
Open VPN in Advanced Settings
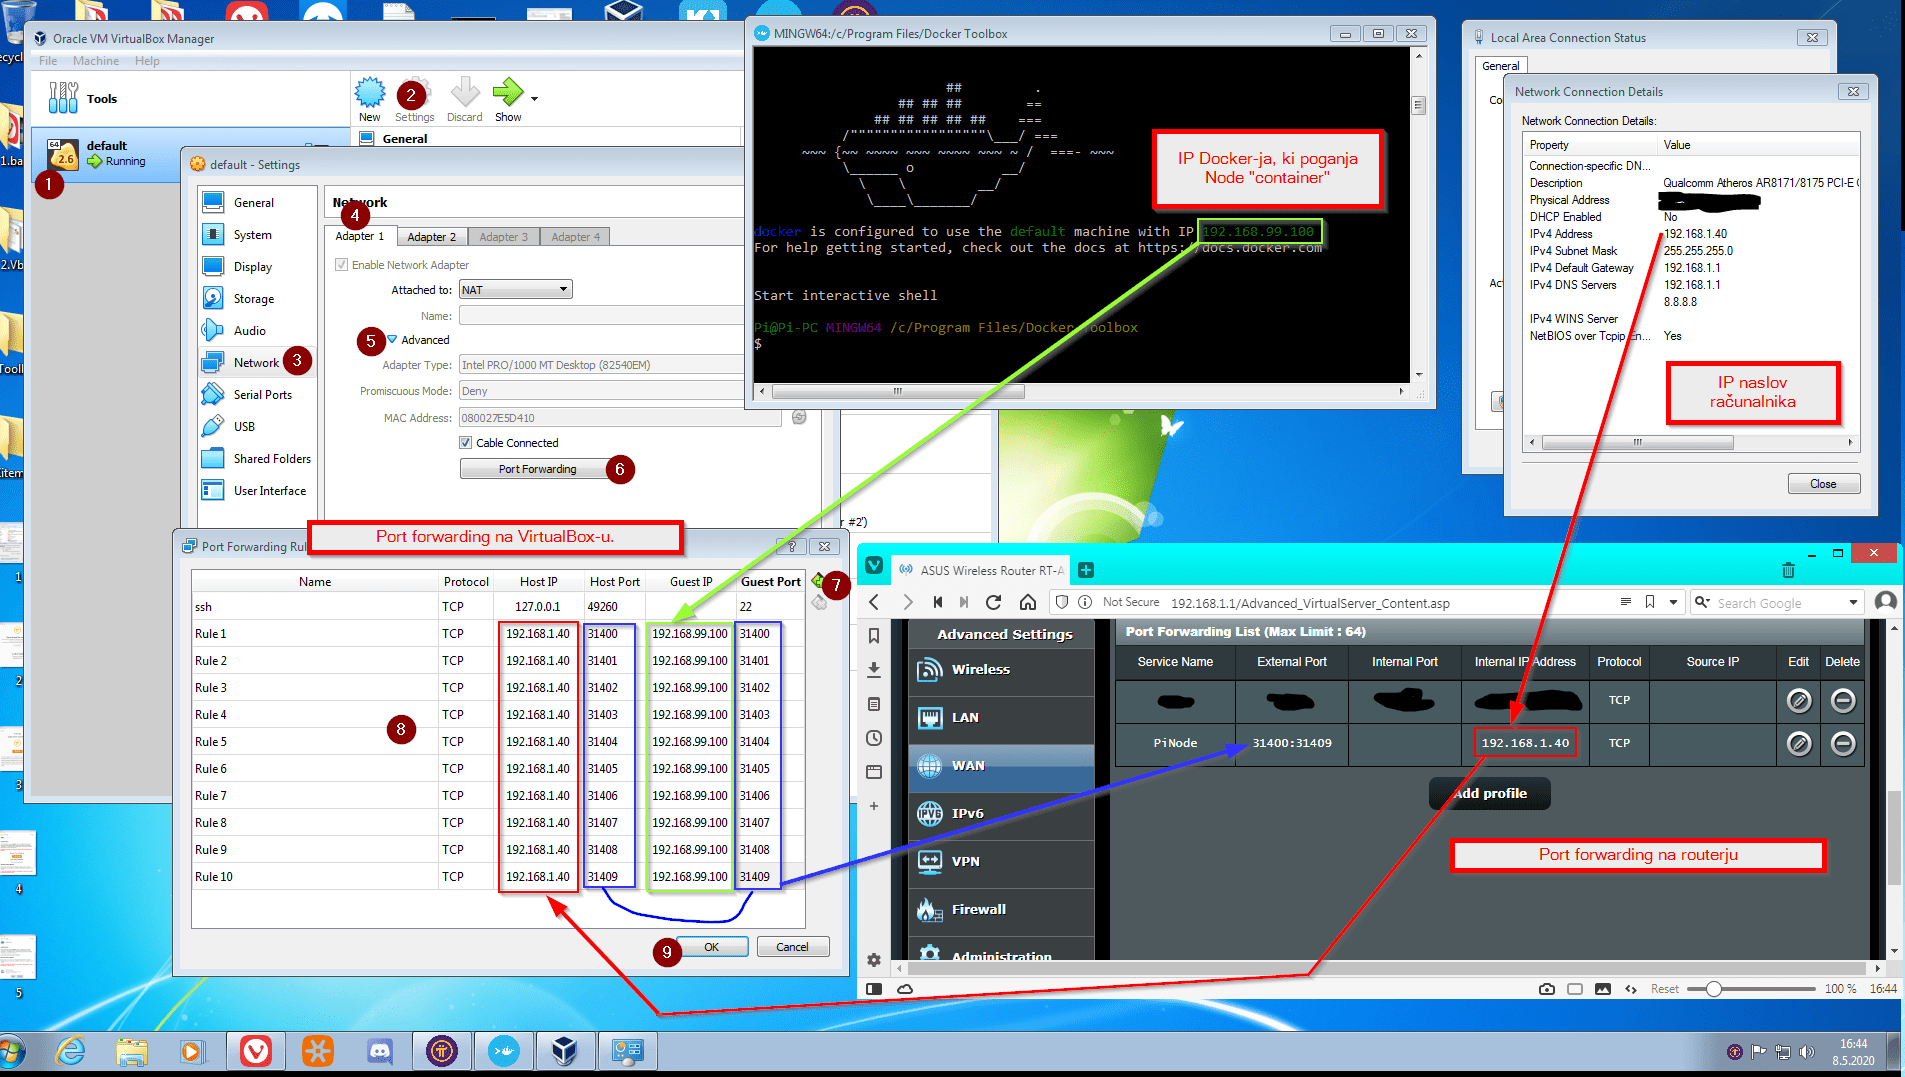pos(1001,862)
